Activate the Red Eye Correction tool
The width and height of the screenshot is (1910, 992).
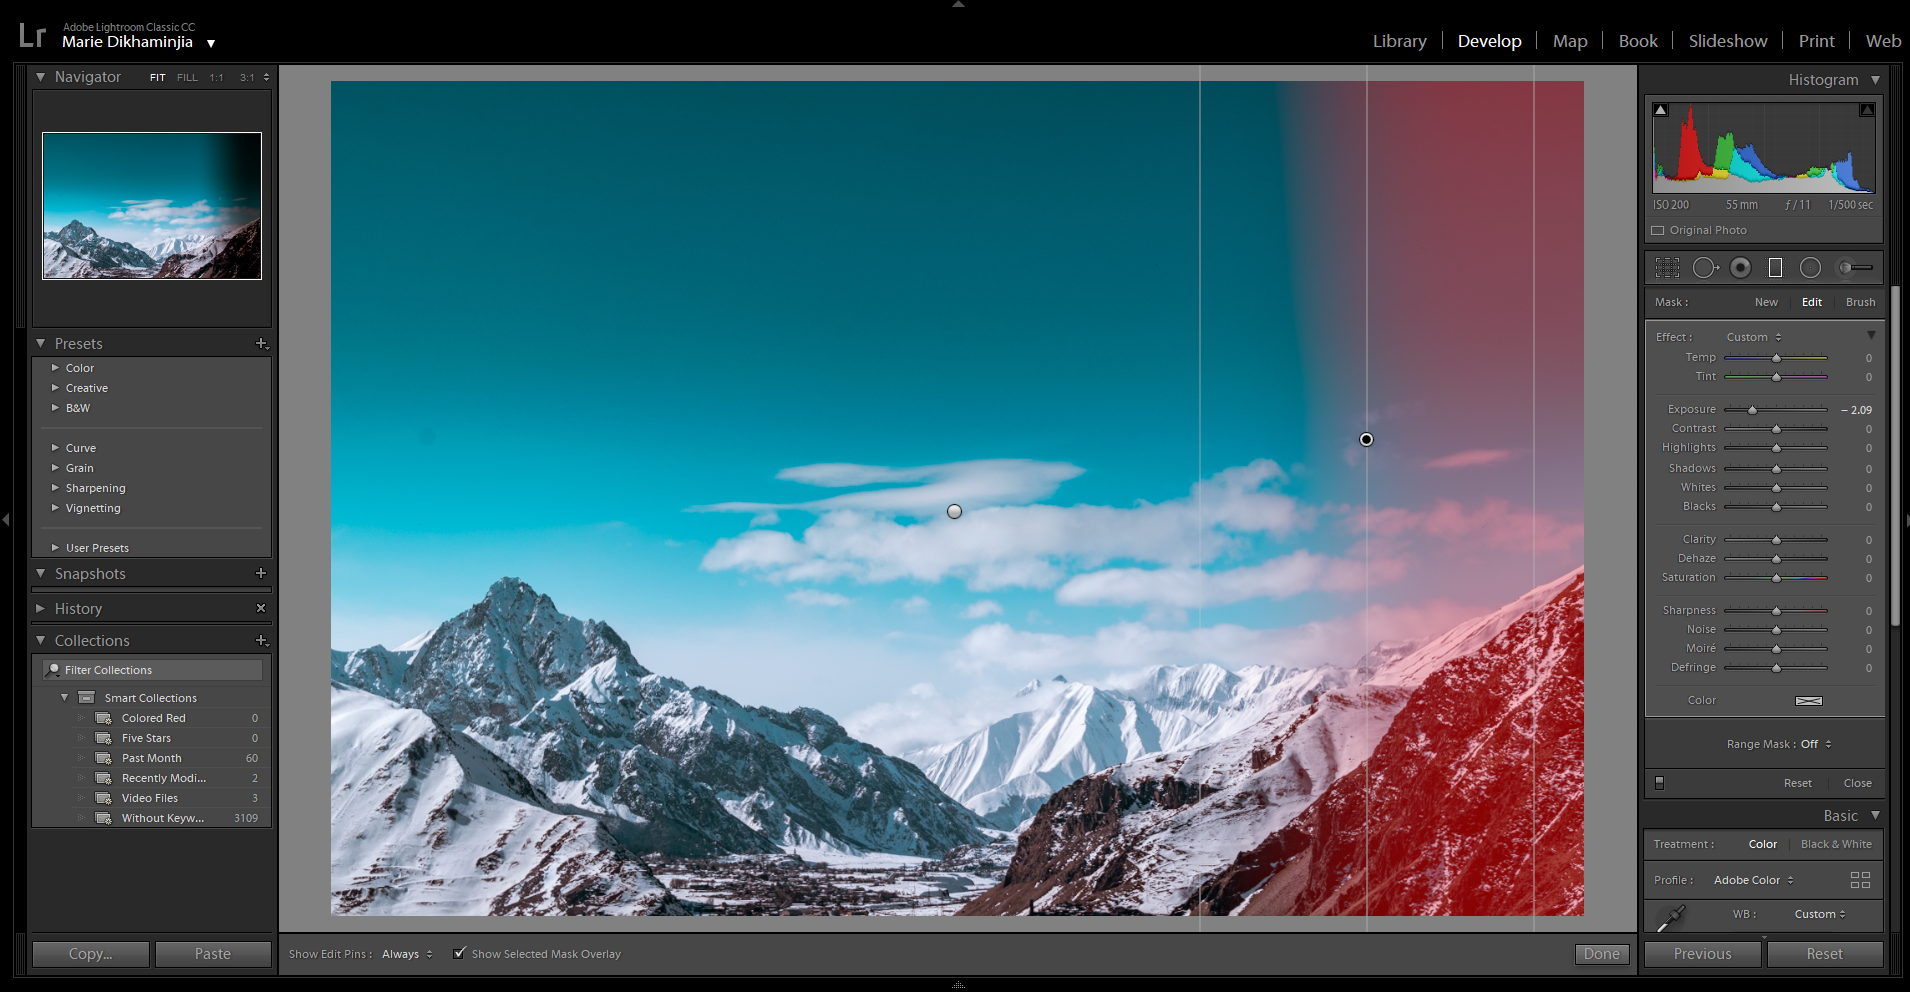point(1741,268)
